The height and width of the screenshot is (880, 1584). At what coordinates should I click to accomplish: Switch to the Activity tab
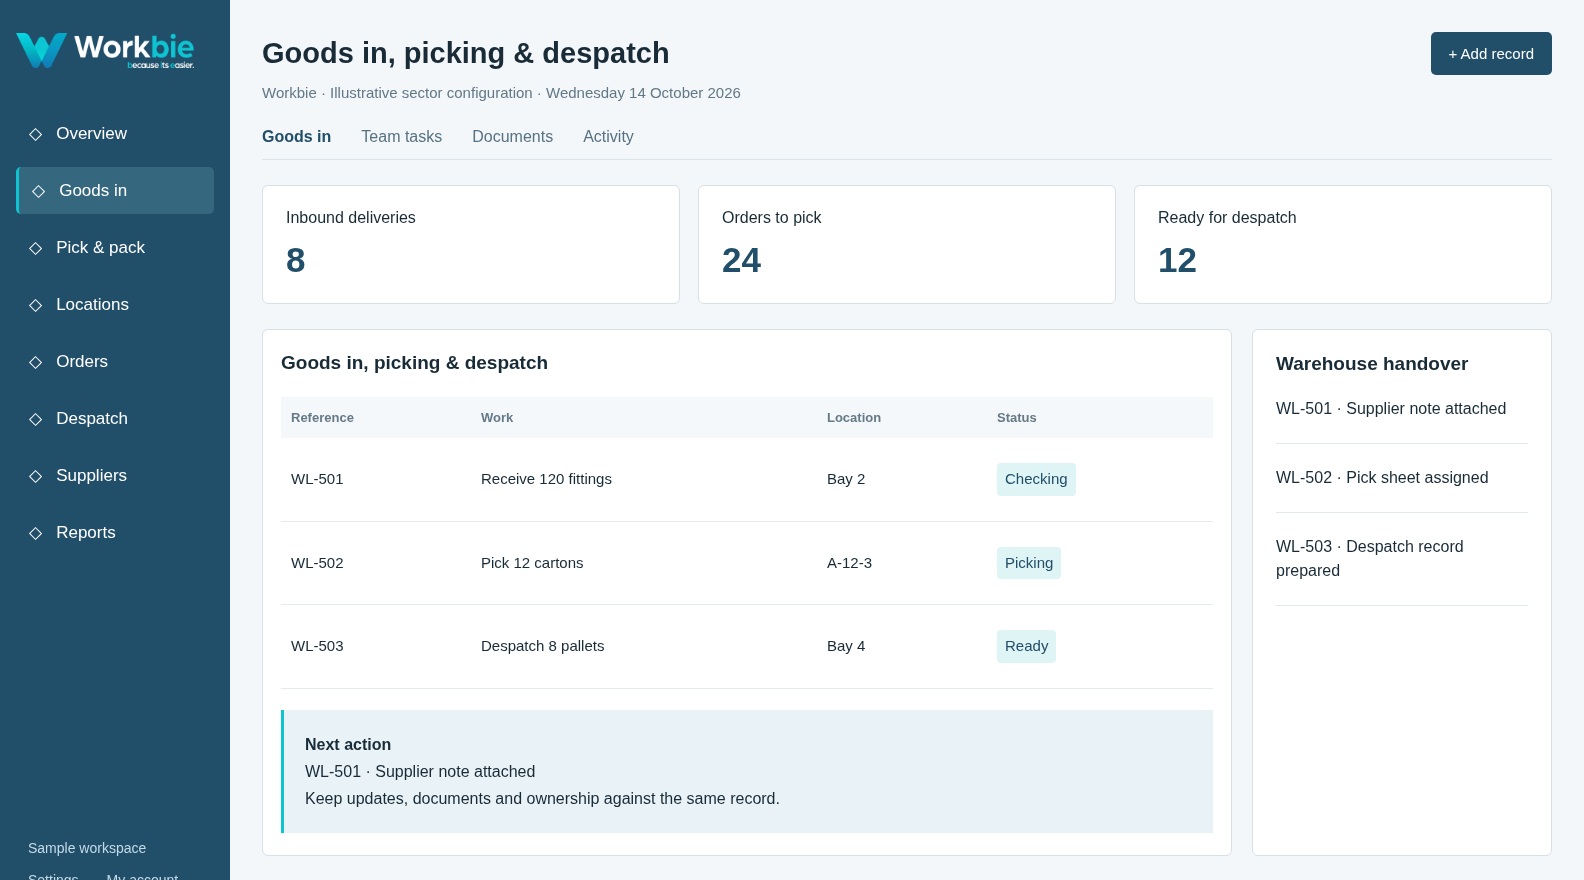[x=608, y=137]
